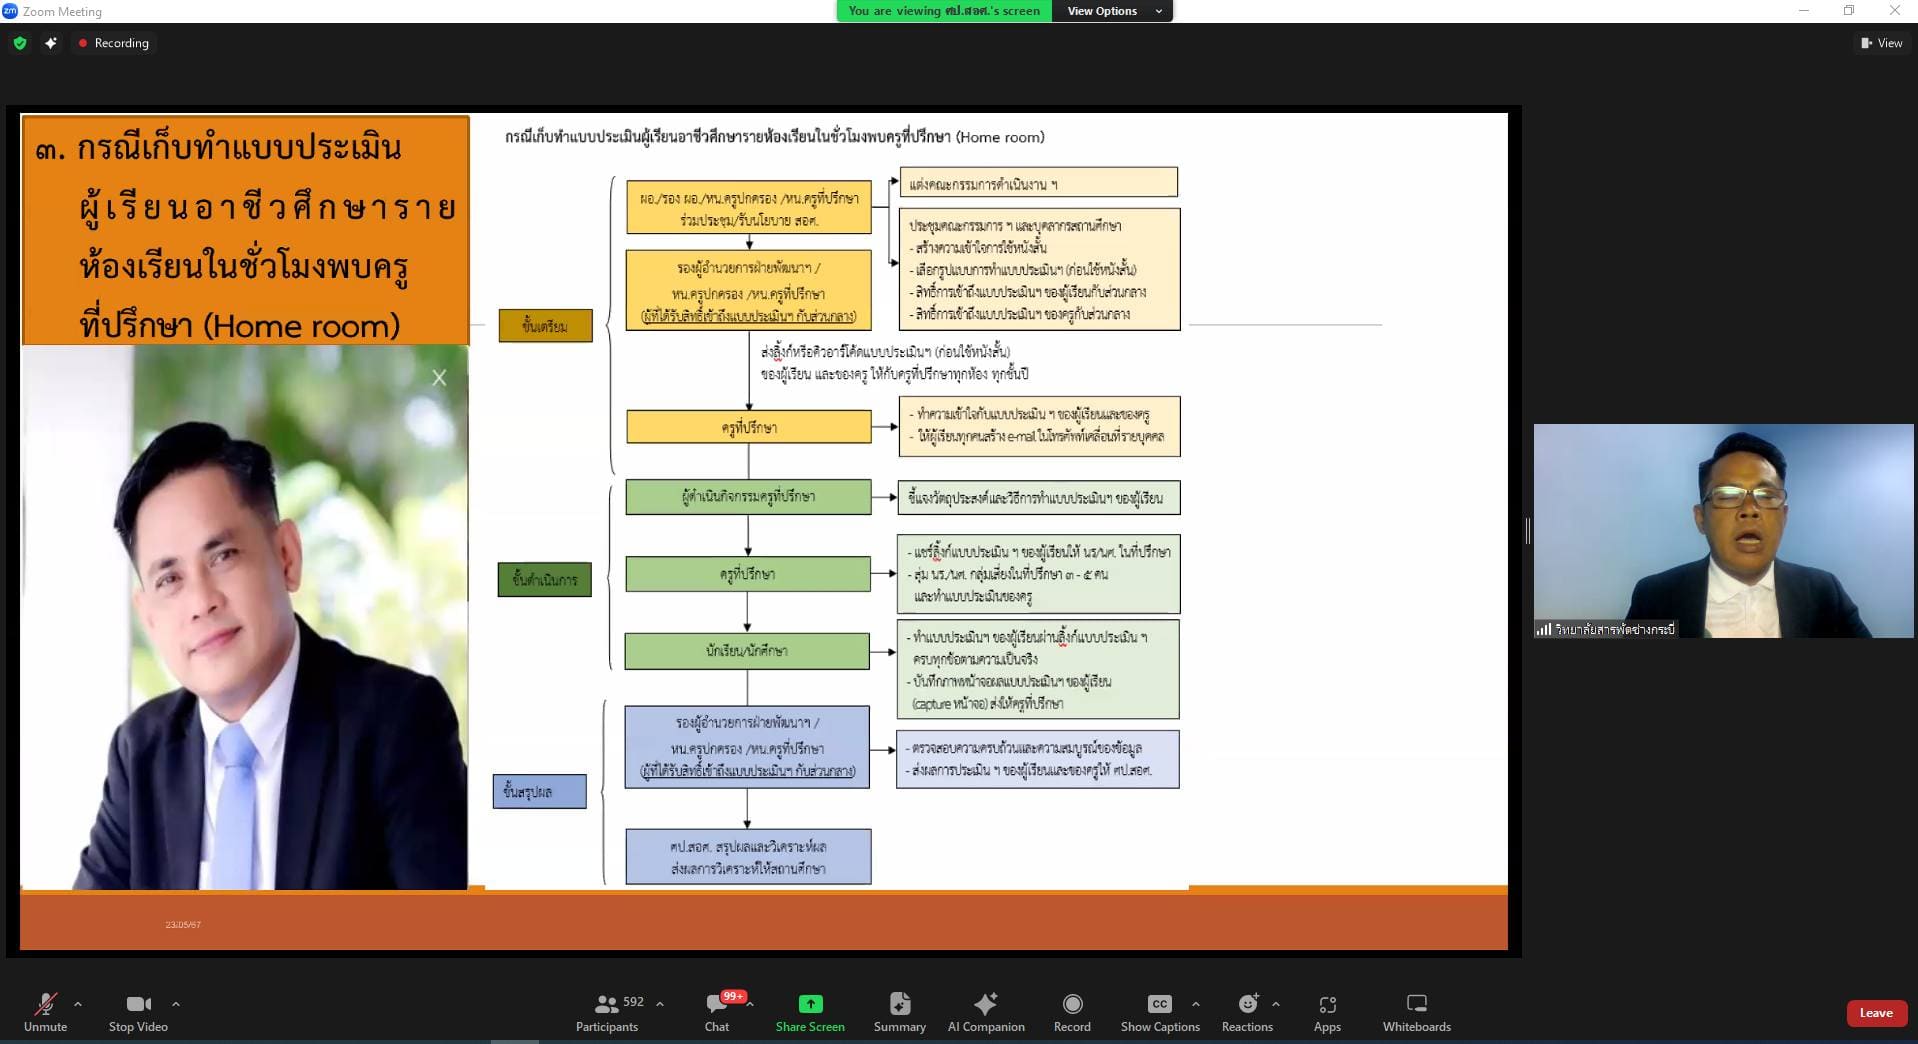Show Captions in the meeting
This screenshot has width=1918, height=1044.
pyautogui.click(x=1159, y=1011)
